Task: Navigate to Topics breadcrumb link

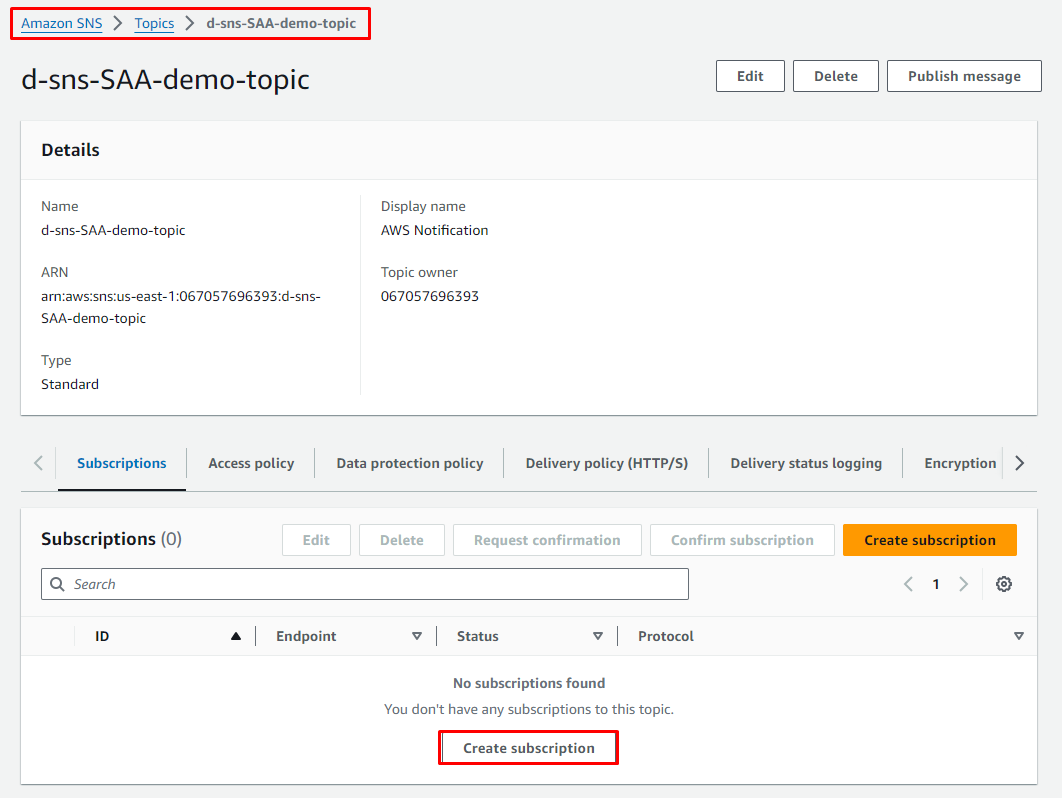Action: pos(154,24)
